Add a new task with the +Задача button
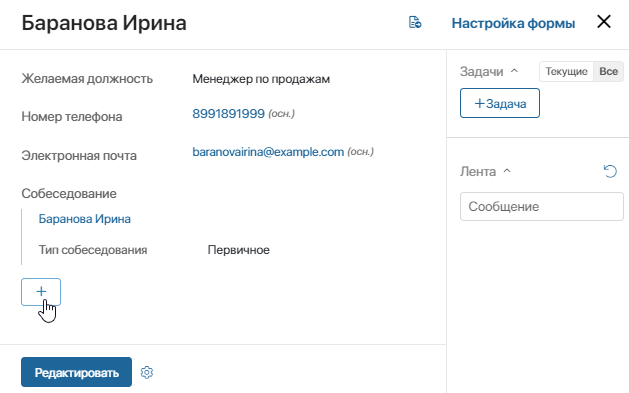629x393 pixels. tap(500, 103)
